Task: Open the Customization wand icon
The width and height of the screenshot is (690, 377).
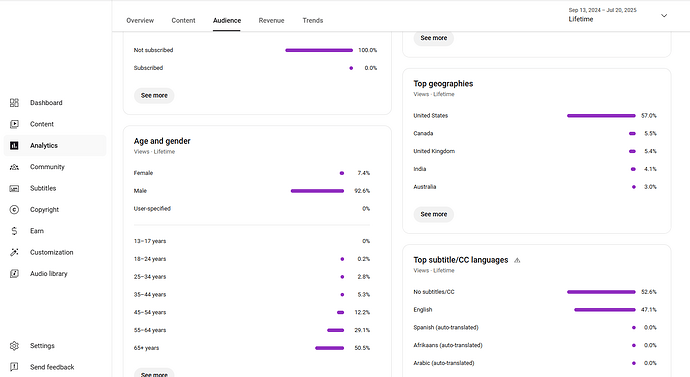Action: click(x=14, y=252)
